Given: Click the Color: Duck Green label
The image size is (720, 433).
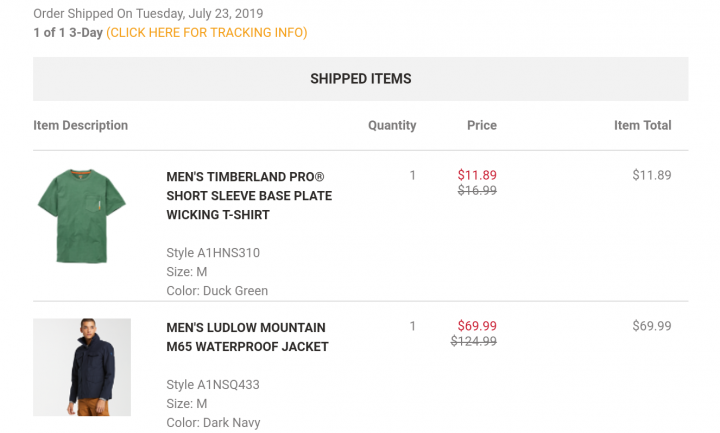Looking at the screenshot, I should tap(217, 291).
